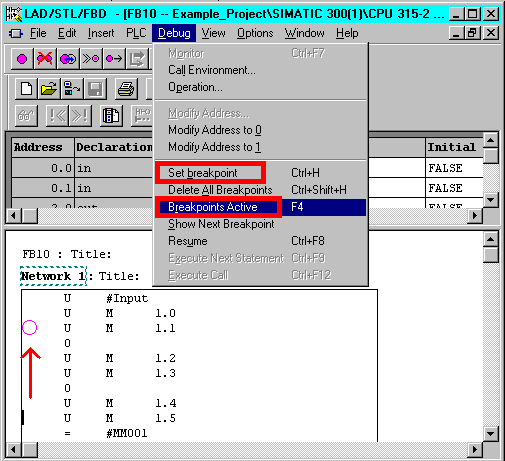This screenshot has width=505, height=461.
Task: Click the magenta Set Breakpoint toolbar icon
Action: click(22, 59)
